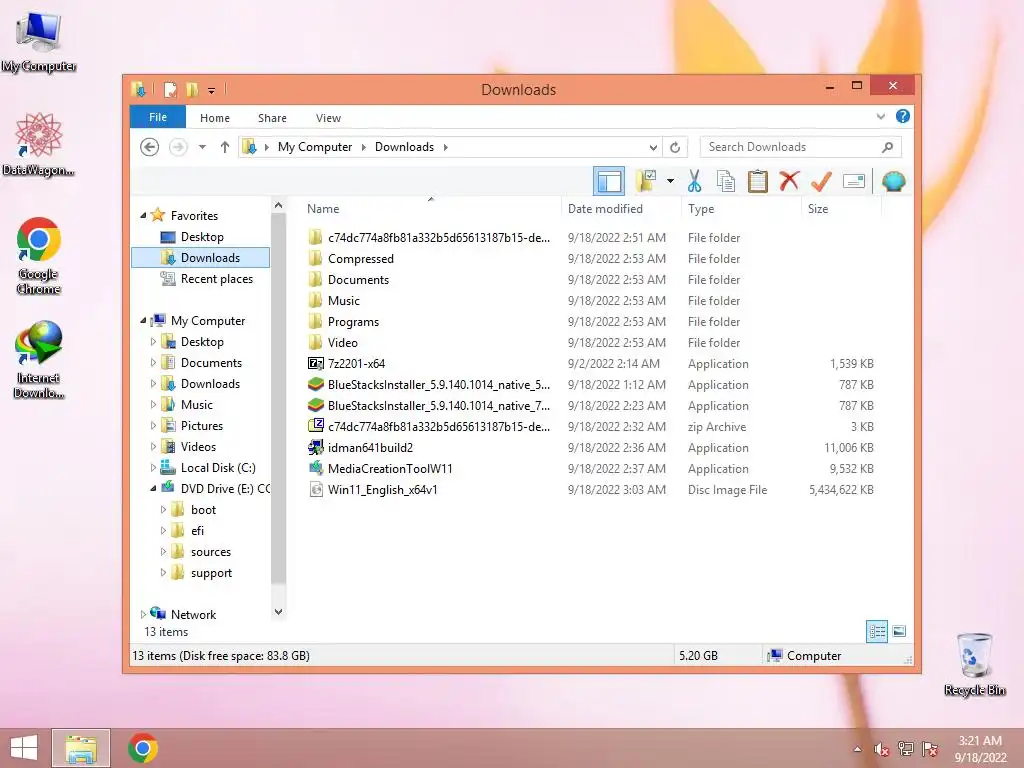Select Recent places in Favorites

coord(216,279)
